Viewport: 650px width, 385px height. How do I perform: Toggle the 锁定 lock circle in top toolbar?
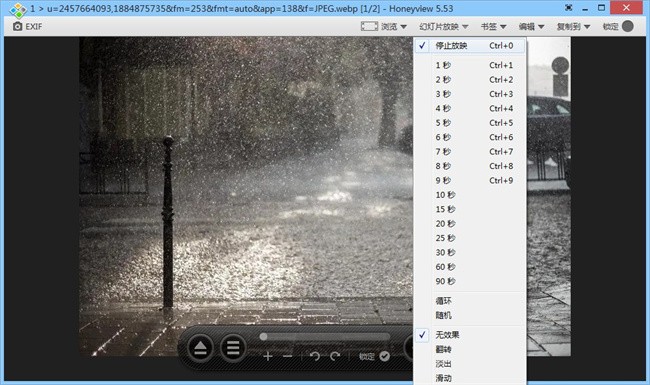click(x=628, y=27)
